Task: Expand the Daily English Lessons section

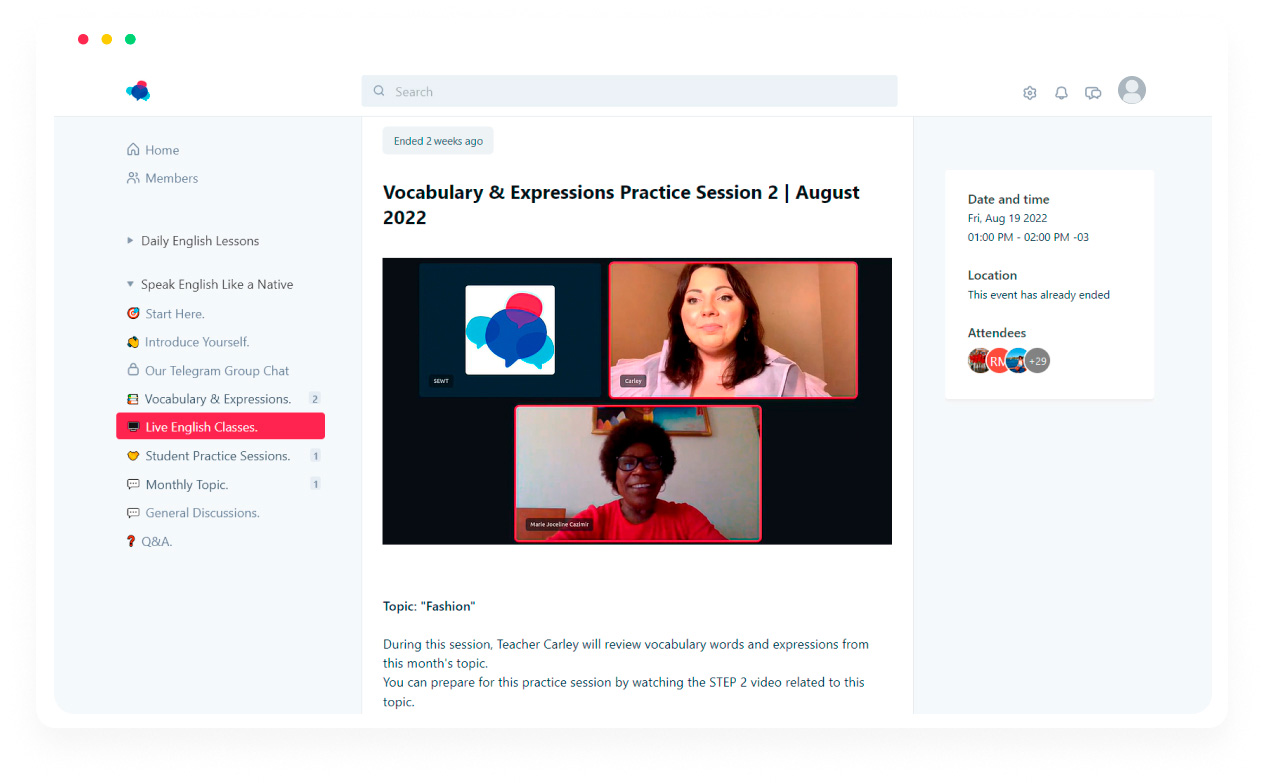Action: 130,241
